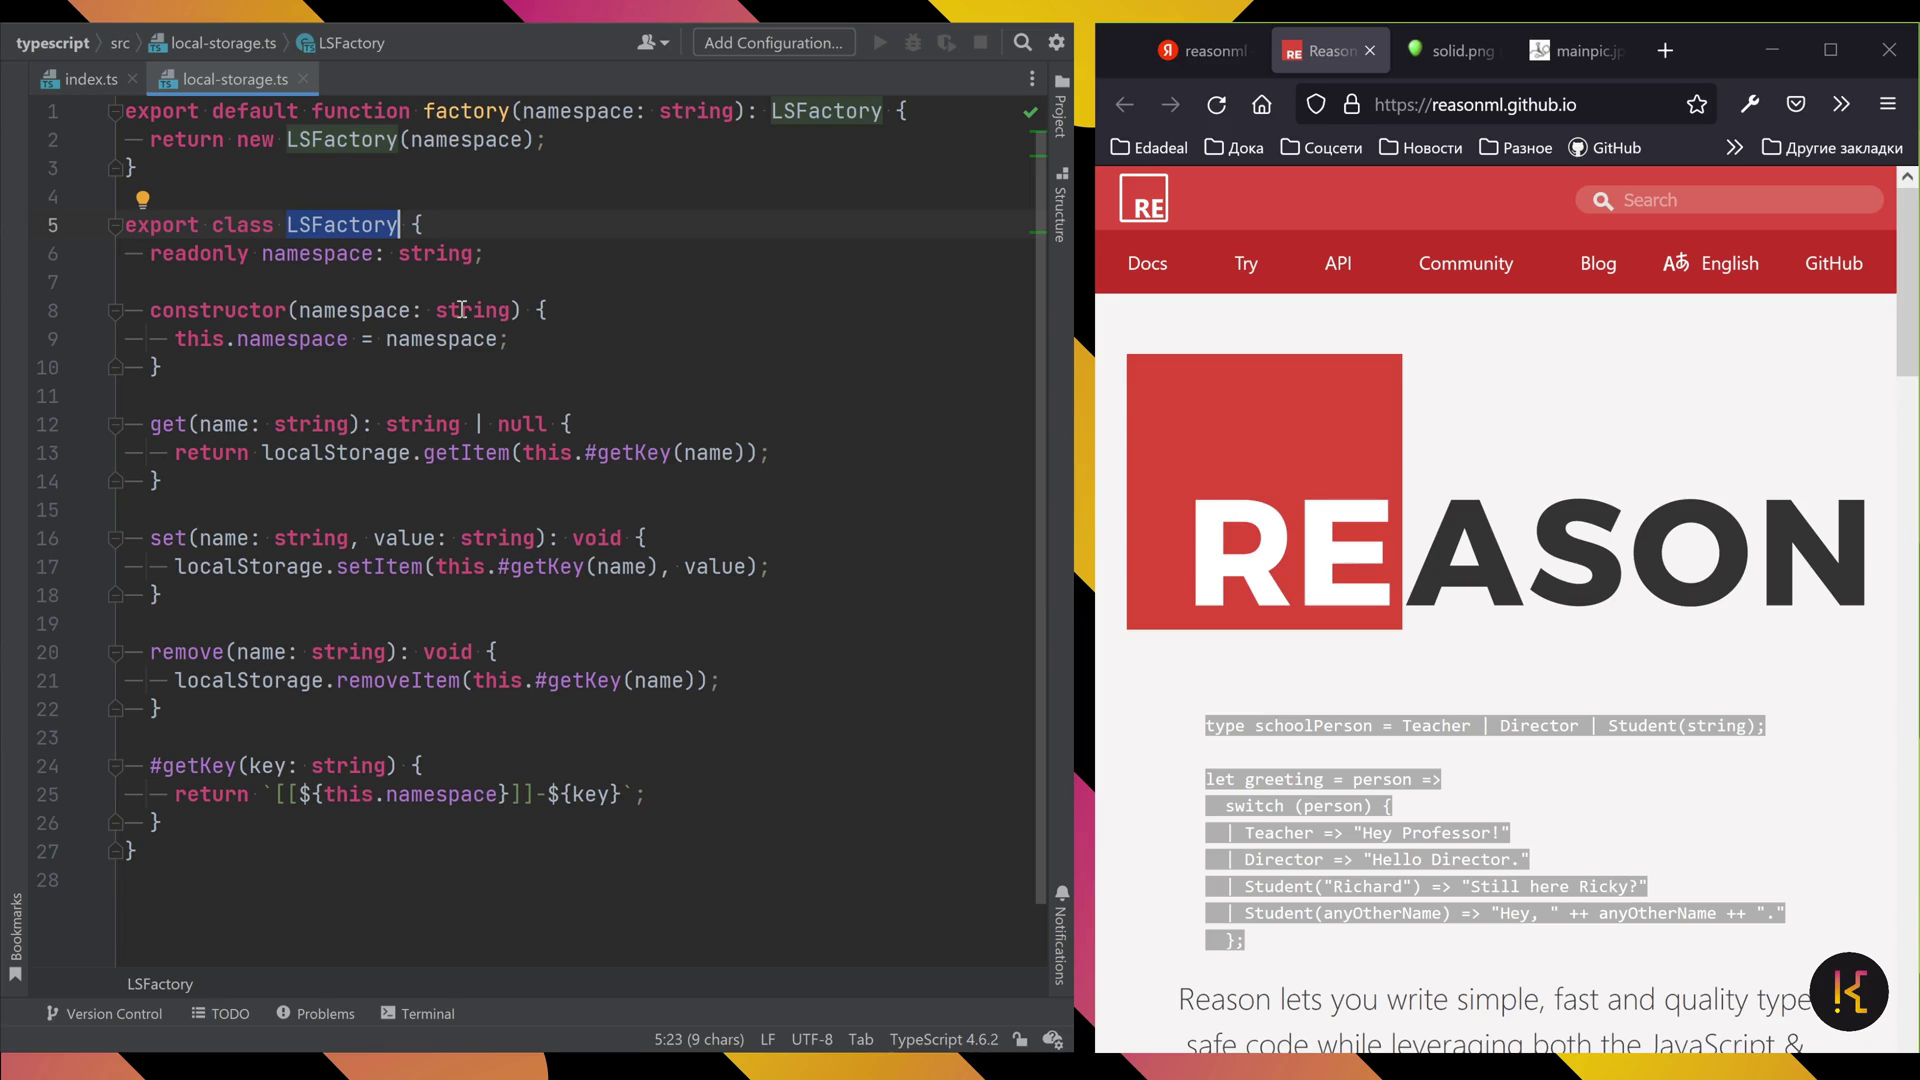1920x1080 pixels.
Task: Collapse the factory function fold on line 1
Action: (x=115, y=111)
